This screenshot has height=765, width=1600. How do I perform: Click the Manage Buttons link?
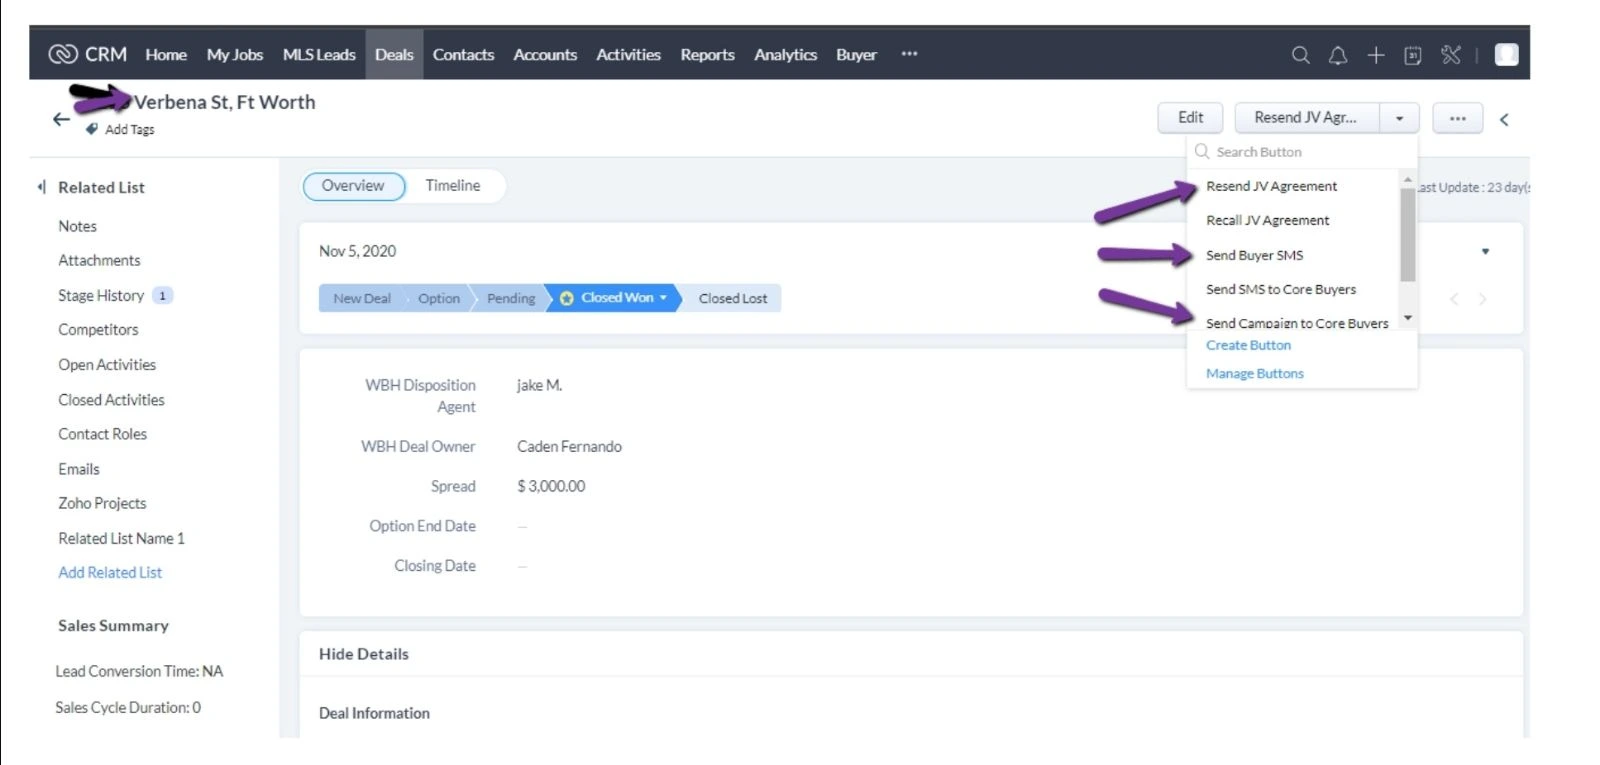click(1254, 373)
